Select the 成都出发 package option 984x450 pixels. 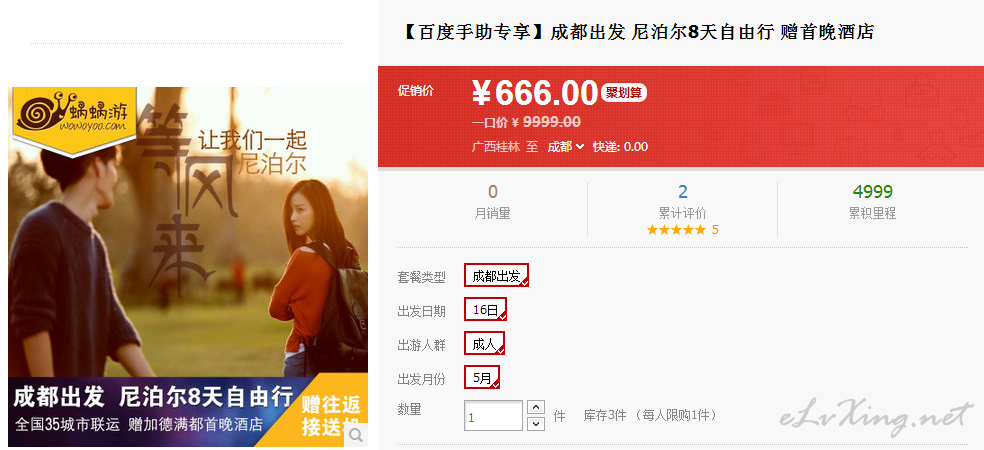tap(496, 275)
